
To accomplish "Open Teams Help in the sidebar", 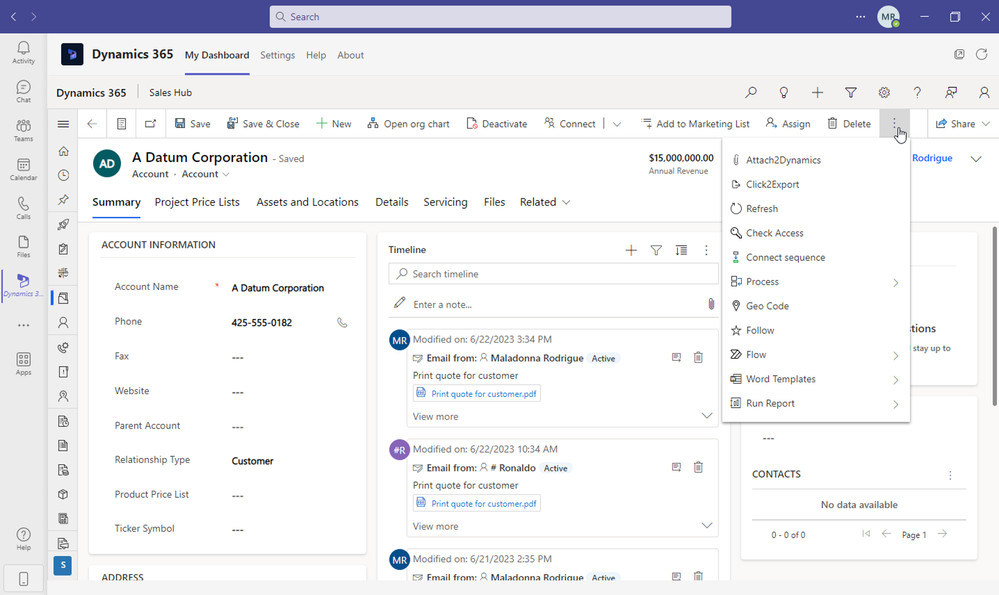I will pos(24,538).
